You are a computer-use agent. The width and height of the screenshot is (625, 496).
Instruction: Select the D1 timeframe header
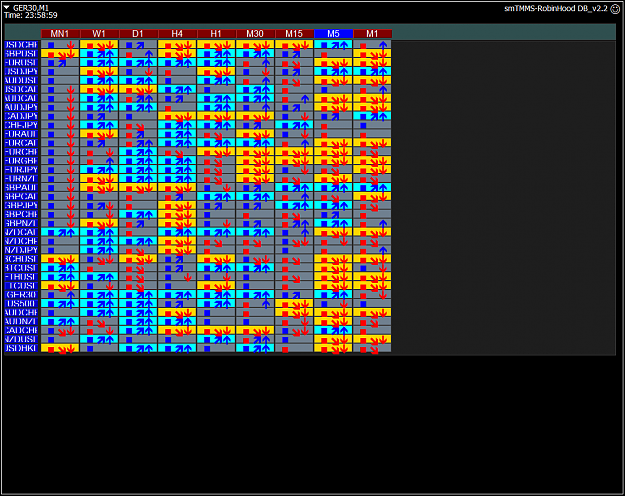tap(138, 34)
